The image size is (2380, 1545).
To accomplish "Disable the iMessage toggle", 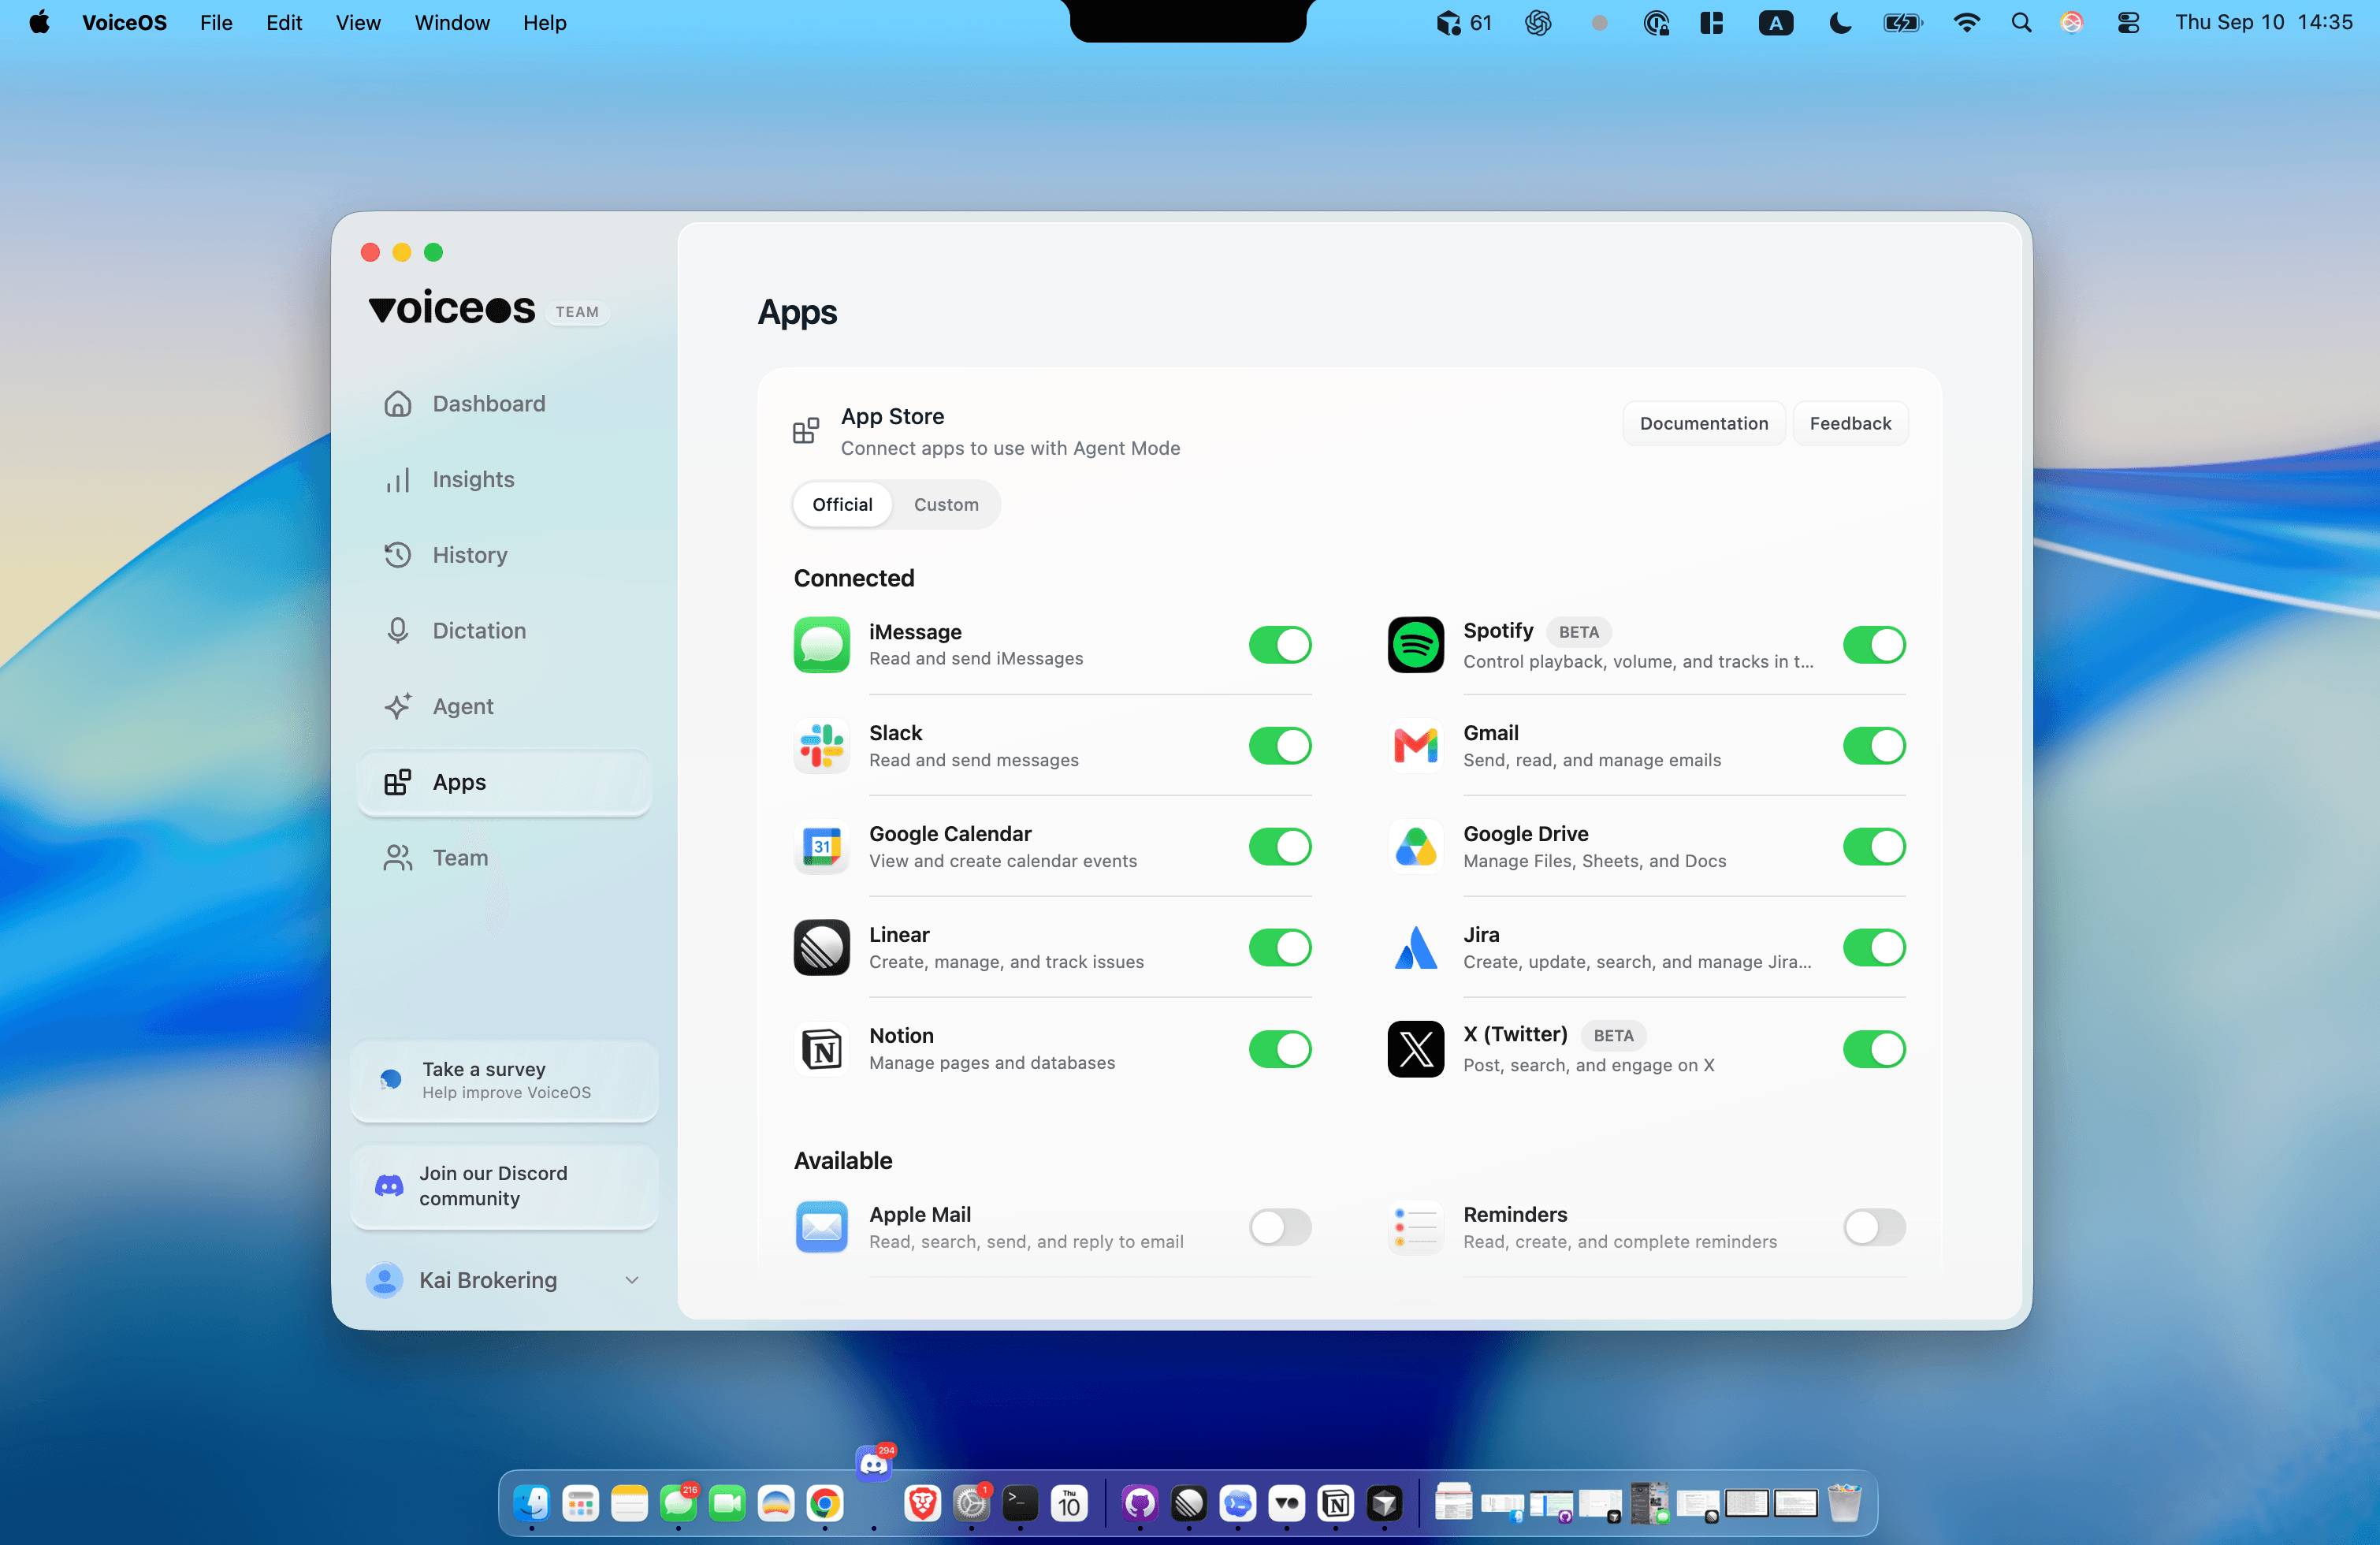I will pyautogui.click(x=1280, y=645).
